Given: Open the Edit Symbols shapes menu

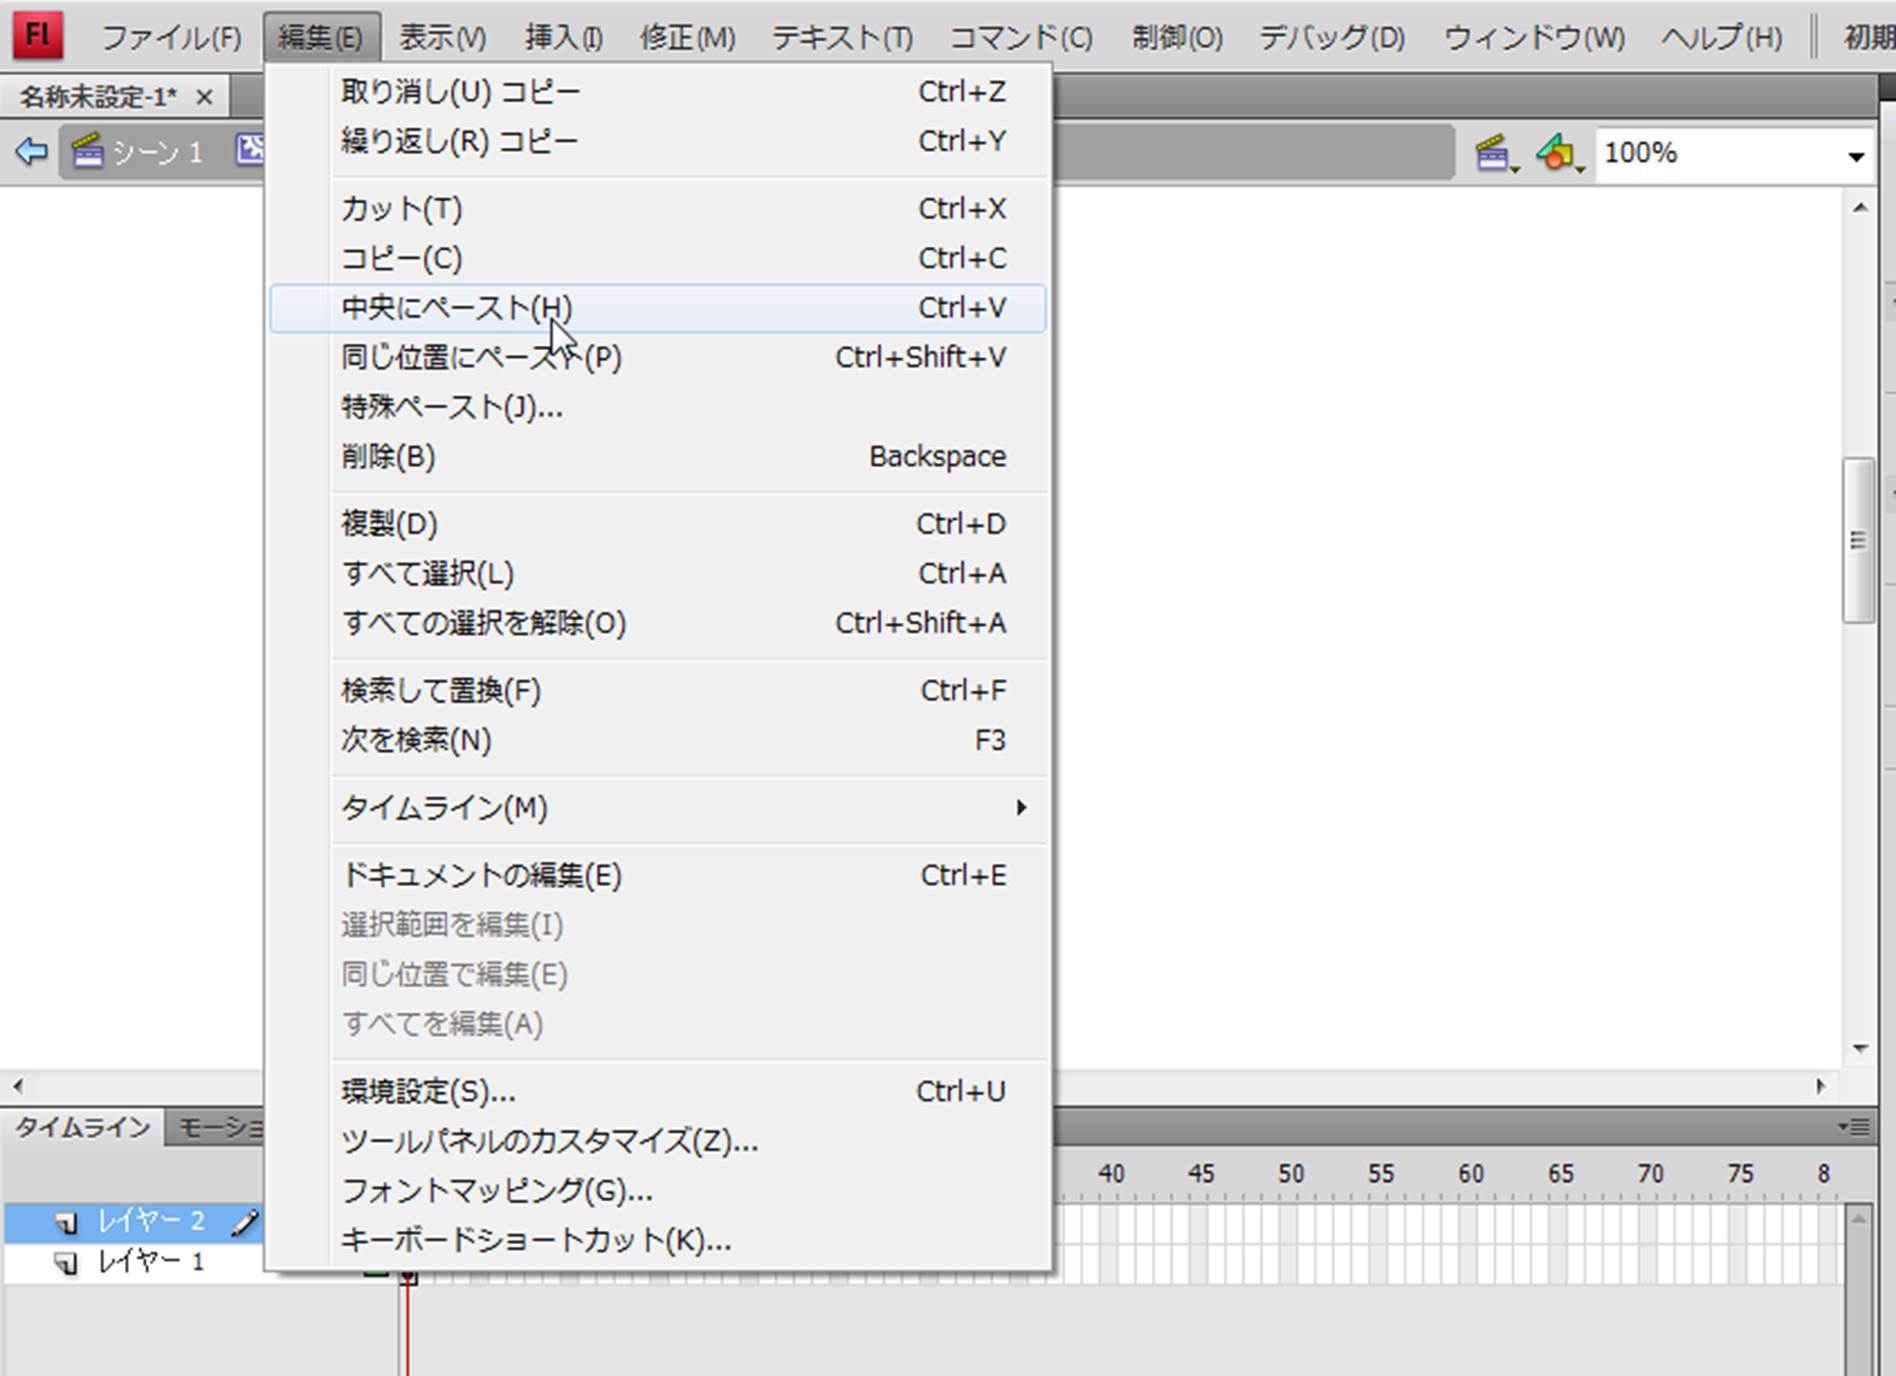Looking at the screenshot, I should tap(1558, 154).
